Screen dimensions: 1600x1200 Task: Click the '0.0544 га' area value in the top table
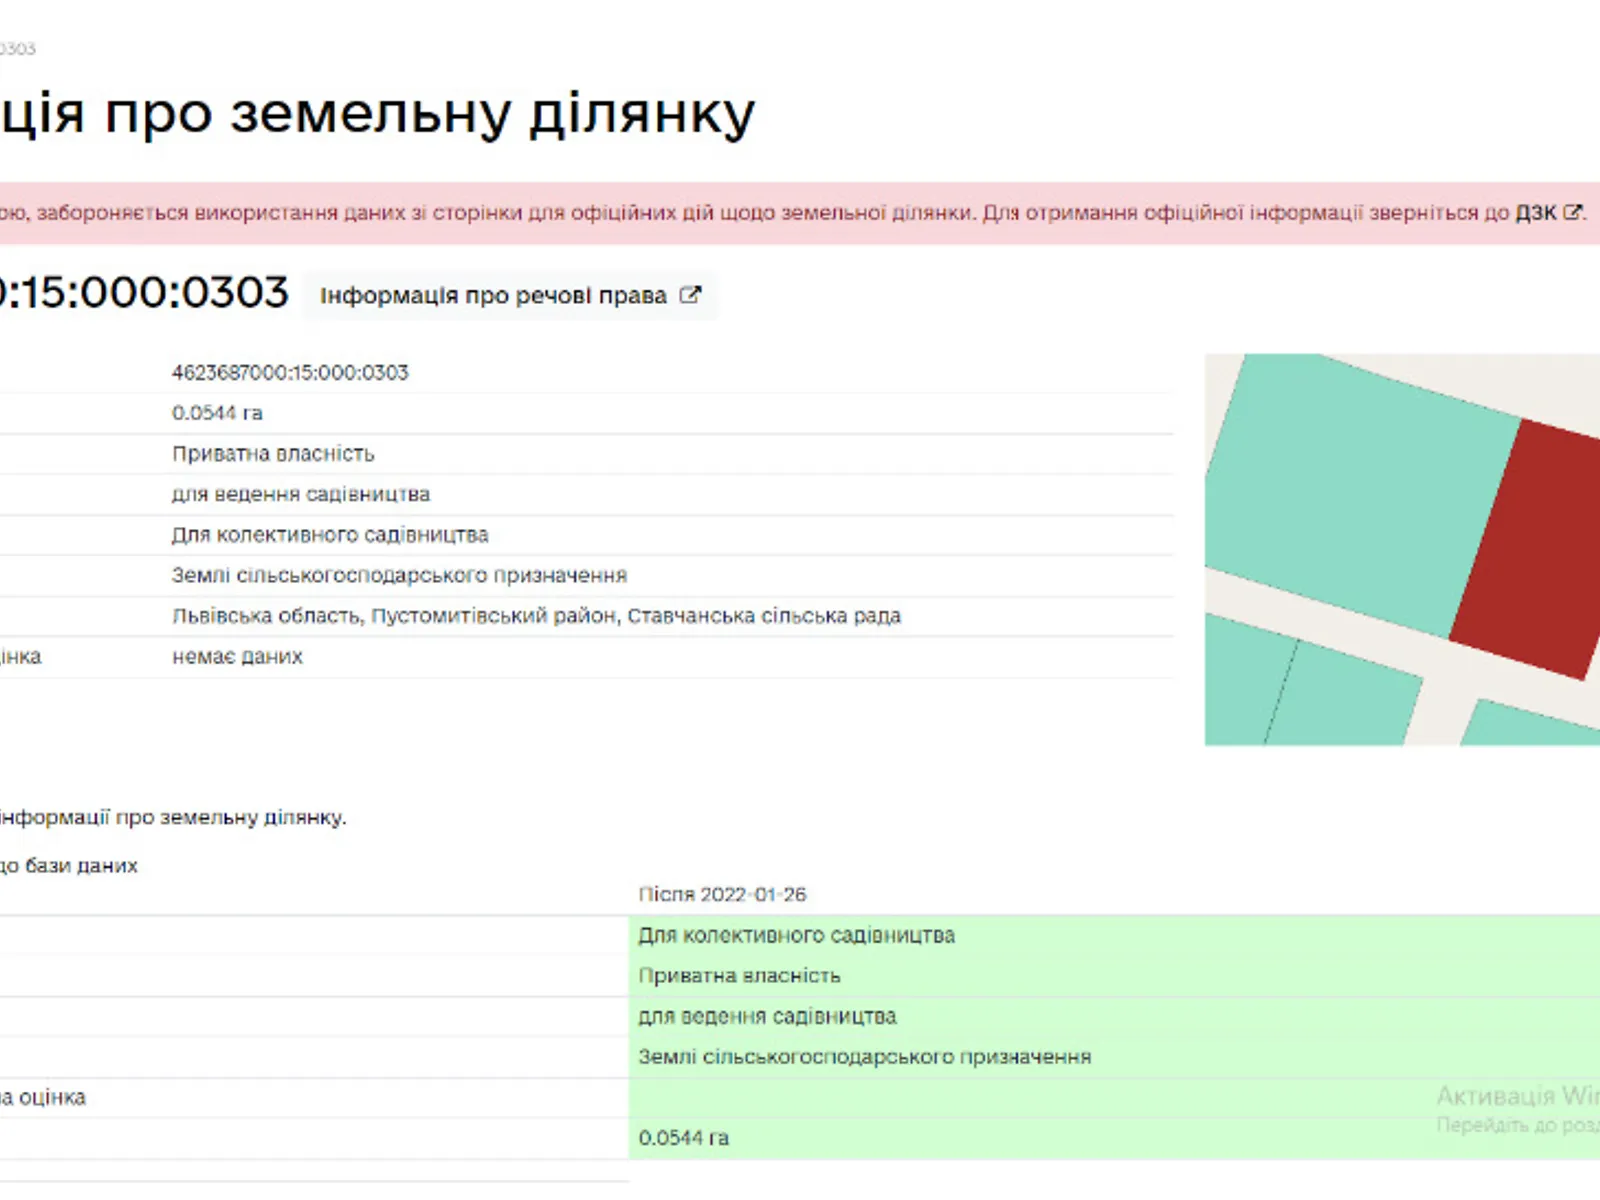(x=217, y=413)
